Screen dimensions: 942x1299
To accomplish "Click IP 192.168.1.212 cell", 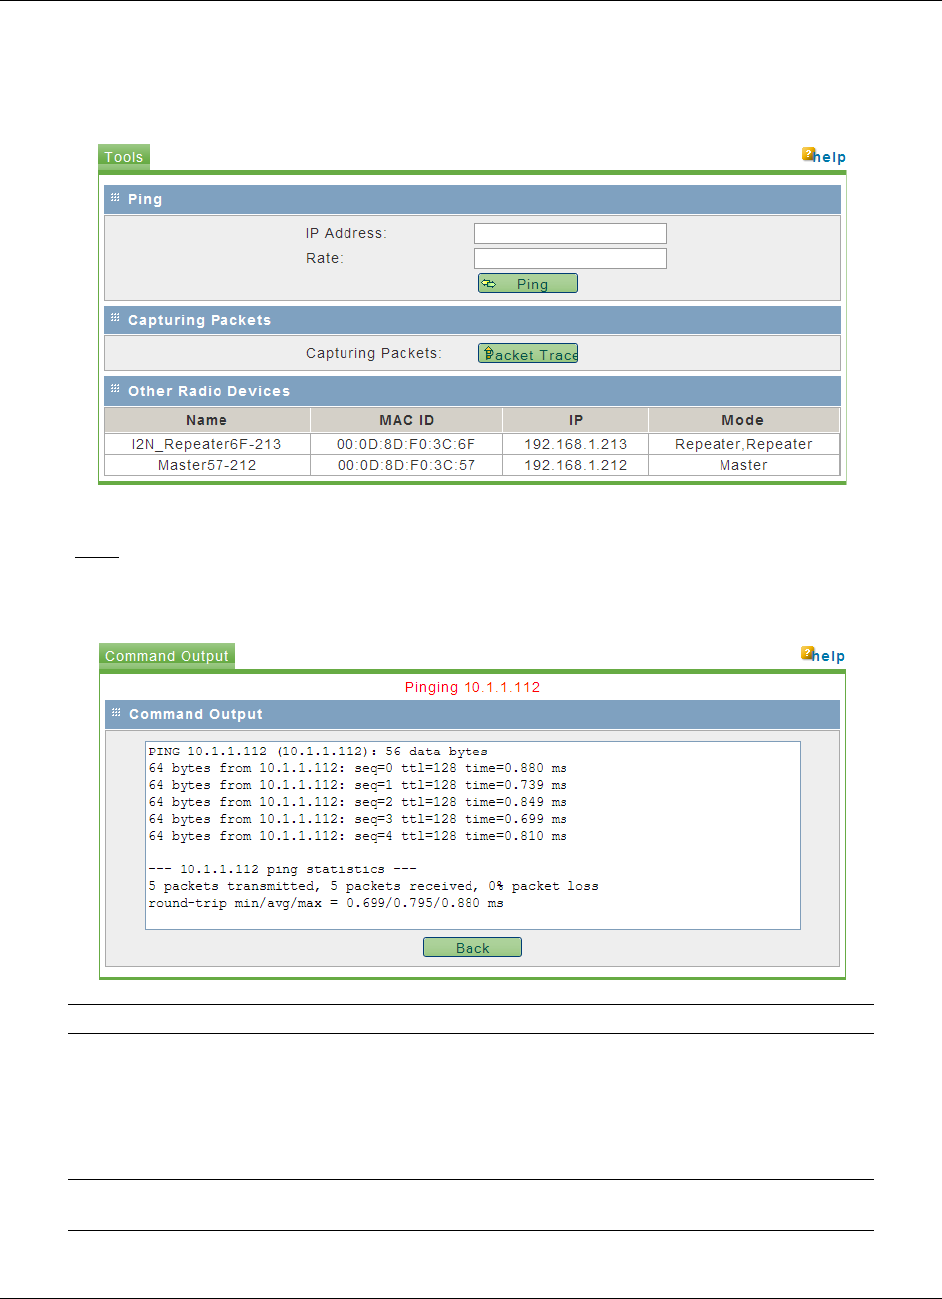I will pyautogui.click(x=576, y=465).
